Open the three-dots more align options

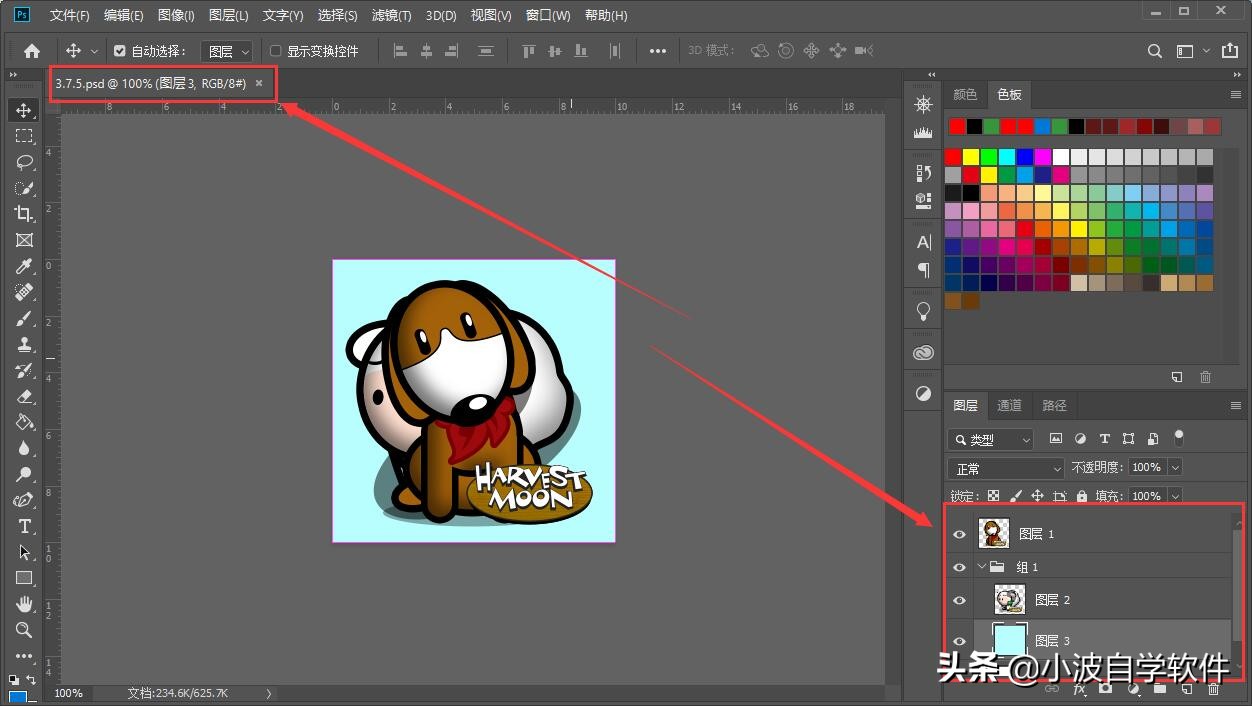pyautogui.click(x=657, y=51)
